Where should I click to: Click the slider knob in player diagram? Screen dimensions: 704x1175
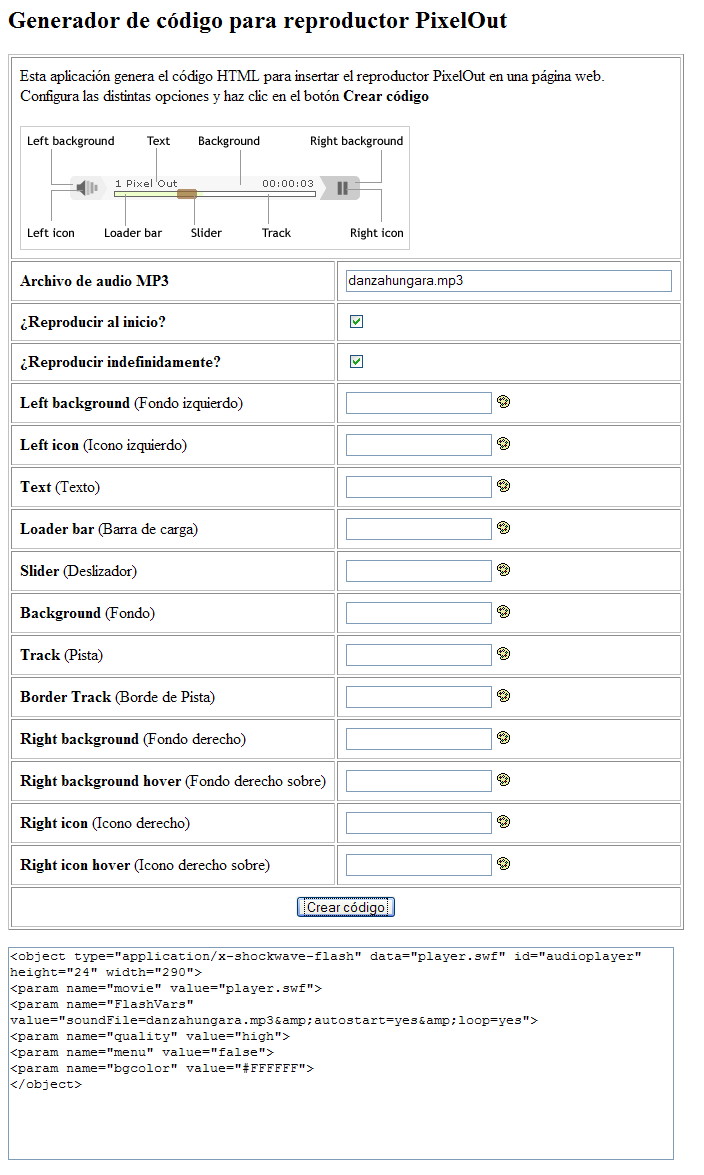coord(186,194)
